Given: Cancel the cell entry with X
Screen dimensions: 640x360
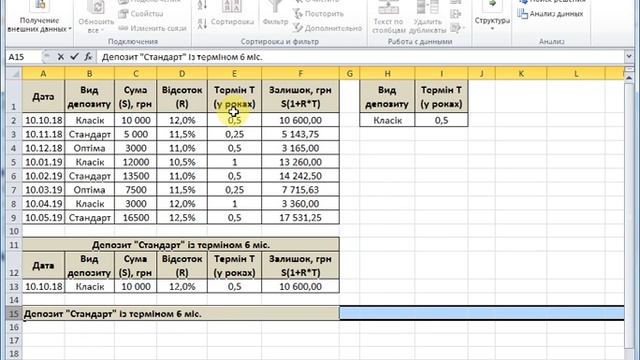Looking at the screenshot, I should [x=60, y=57].
